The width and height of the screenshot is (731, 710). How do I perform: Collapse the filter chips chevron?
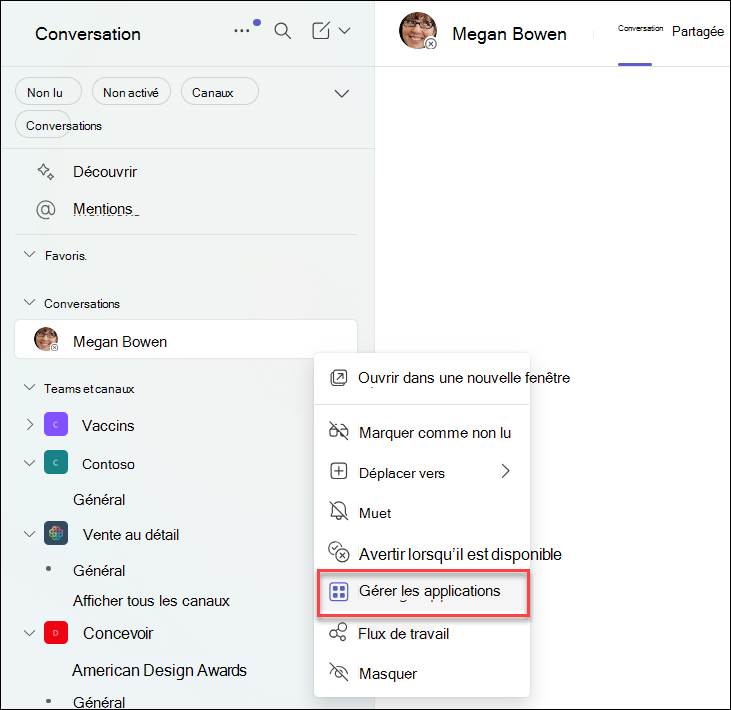coord(342,94)
